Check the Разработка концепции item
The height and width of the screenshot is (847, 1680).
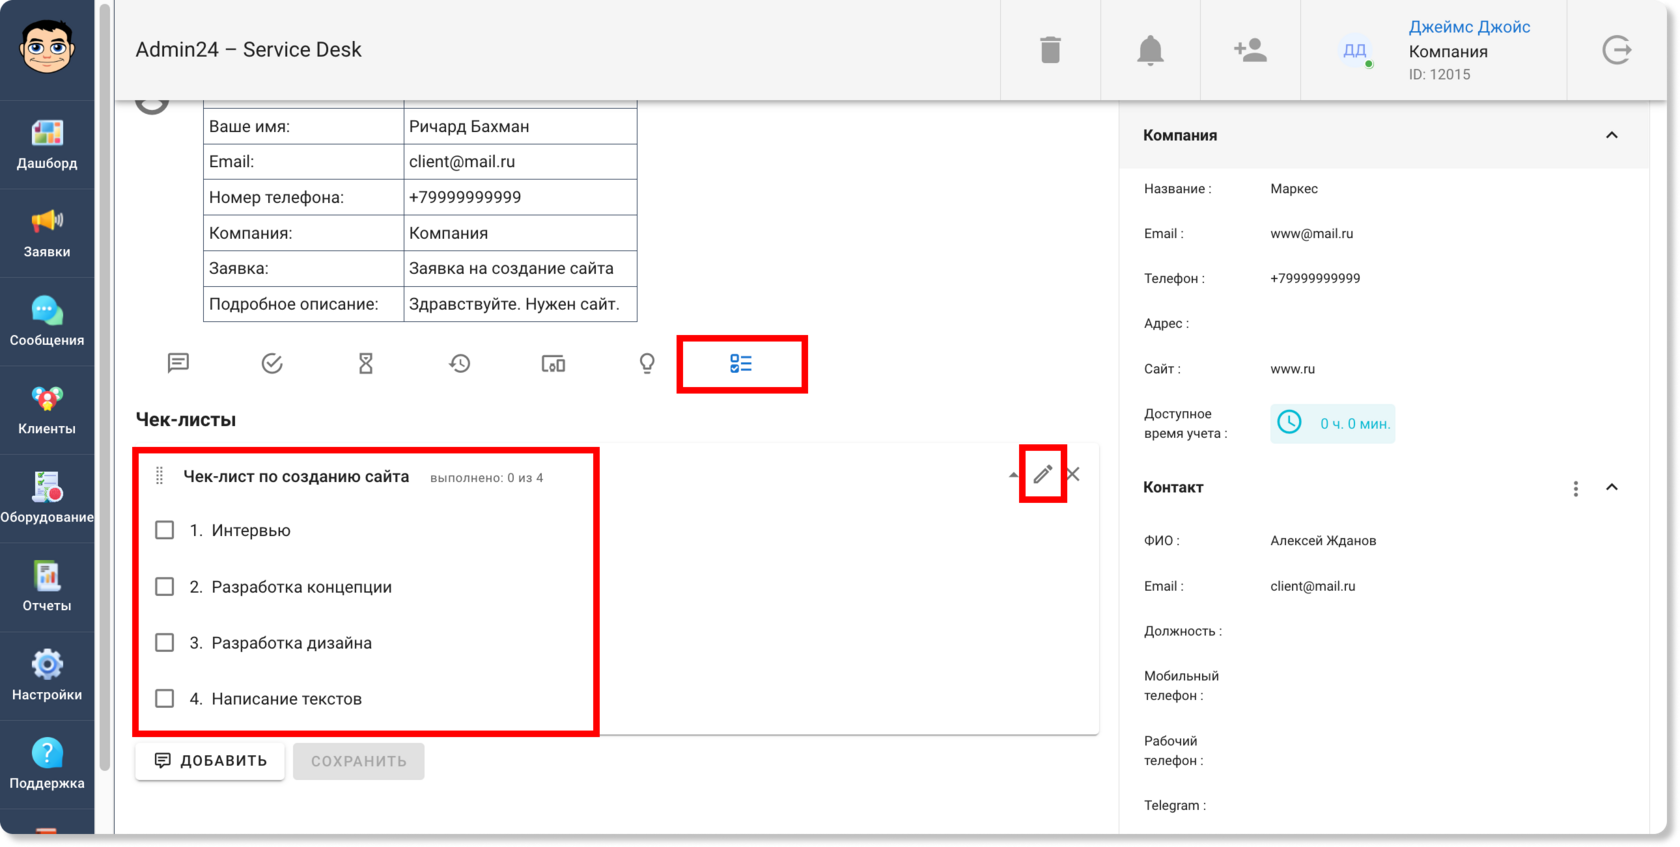click(165, 587)
